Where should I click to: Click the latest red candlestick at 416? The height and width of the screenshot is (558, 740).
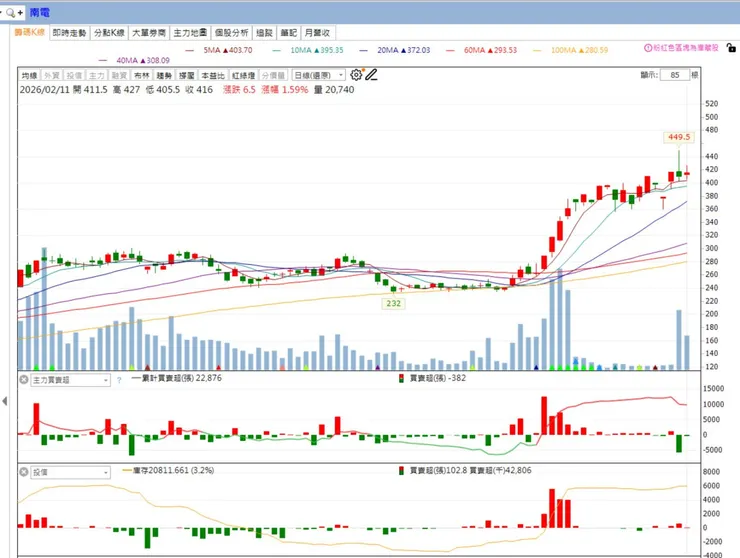687,174
